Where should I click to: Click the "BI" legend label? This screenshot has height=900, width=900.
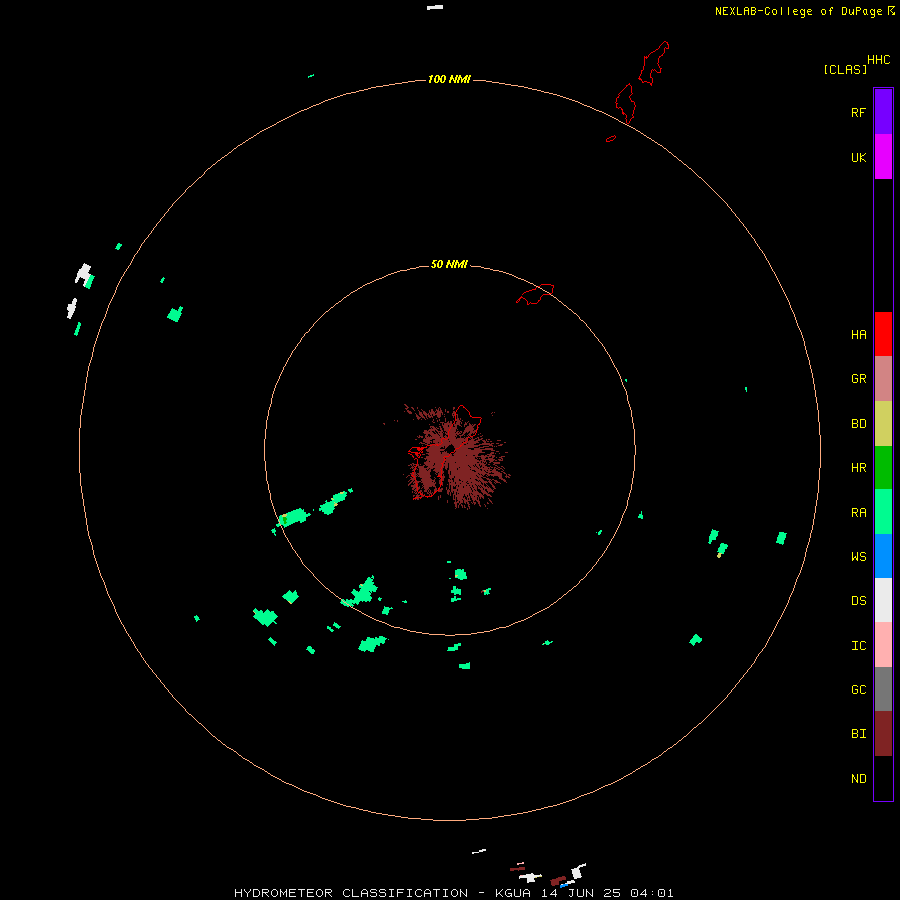click(859, 734)
